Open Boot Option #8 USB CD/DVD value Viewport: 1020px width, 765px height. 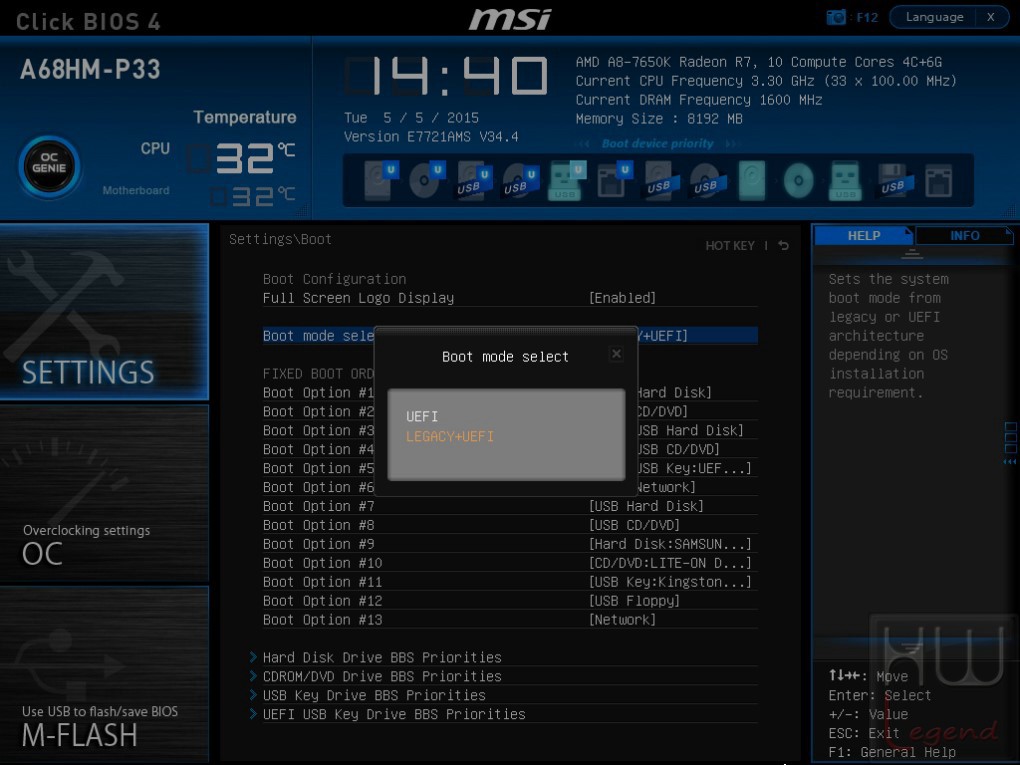[x=634, y=525]
